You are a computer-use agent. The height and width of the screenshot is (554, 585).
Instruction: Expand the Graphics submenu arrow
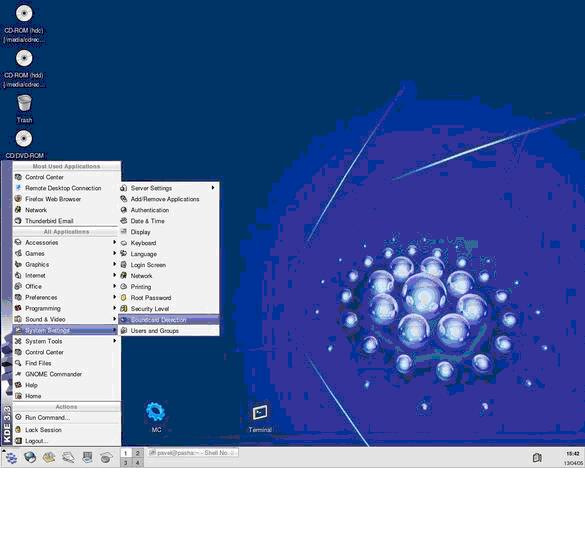pyautogui.click(x=115, y=264)
